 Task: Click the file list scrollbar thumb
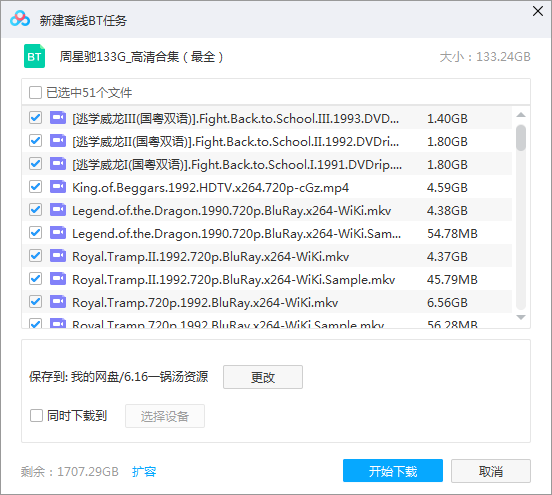[521, 138]
